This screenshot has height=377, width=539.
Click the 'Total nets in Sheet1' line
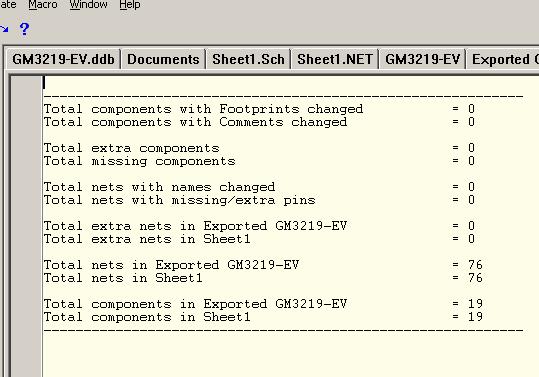coord(263,278)
